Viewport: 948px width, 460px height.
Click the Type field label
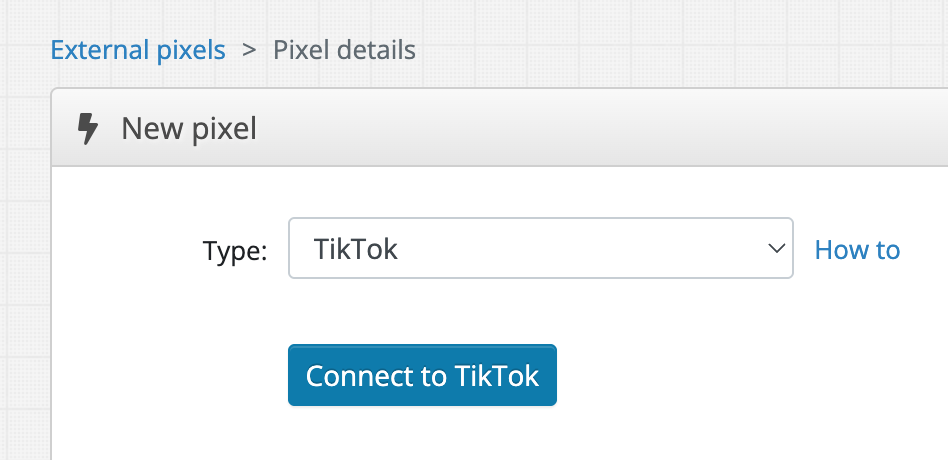click(235, 250)
